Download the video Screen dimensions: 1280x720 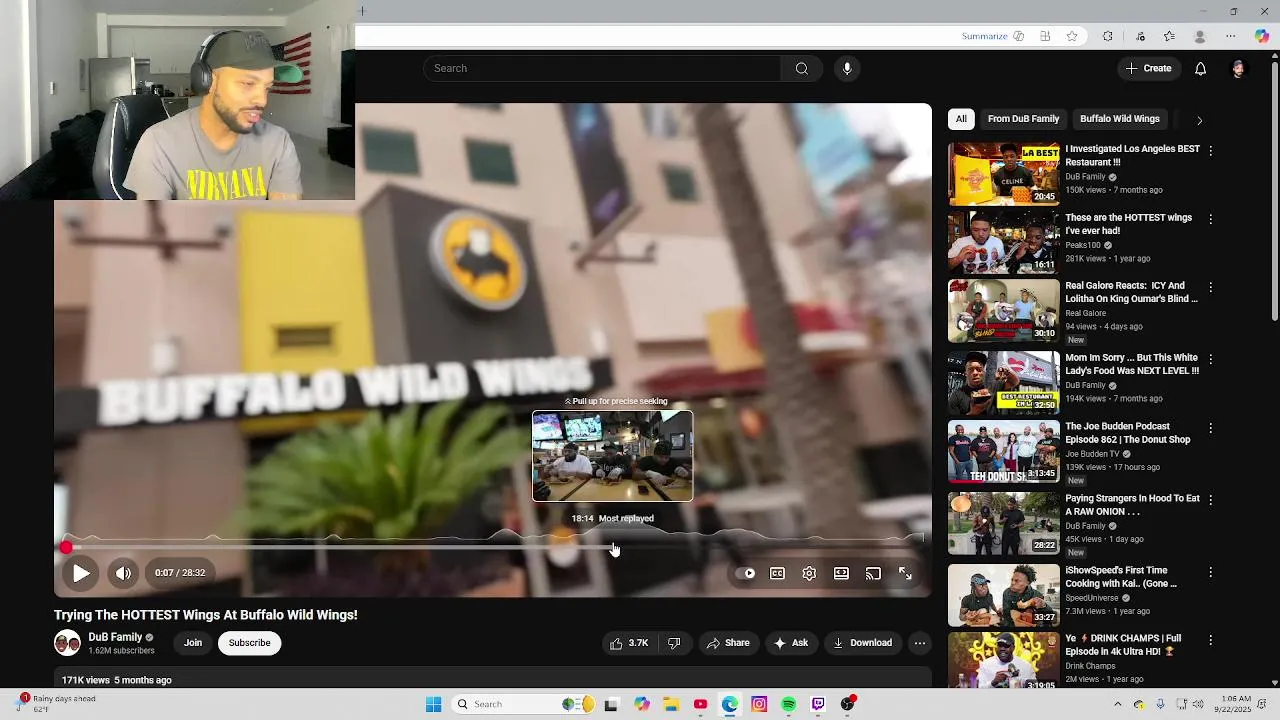tap(862, 643)
